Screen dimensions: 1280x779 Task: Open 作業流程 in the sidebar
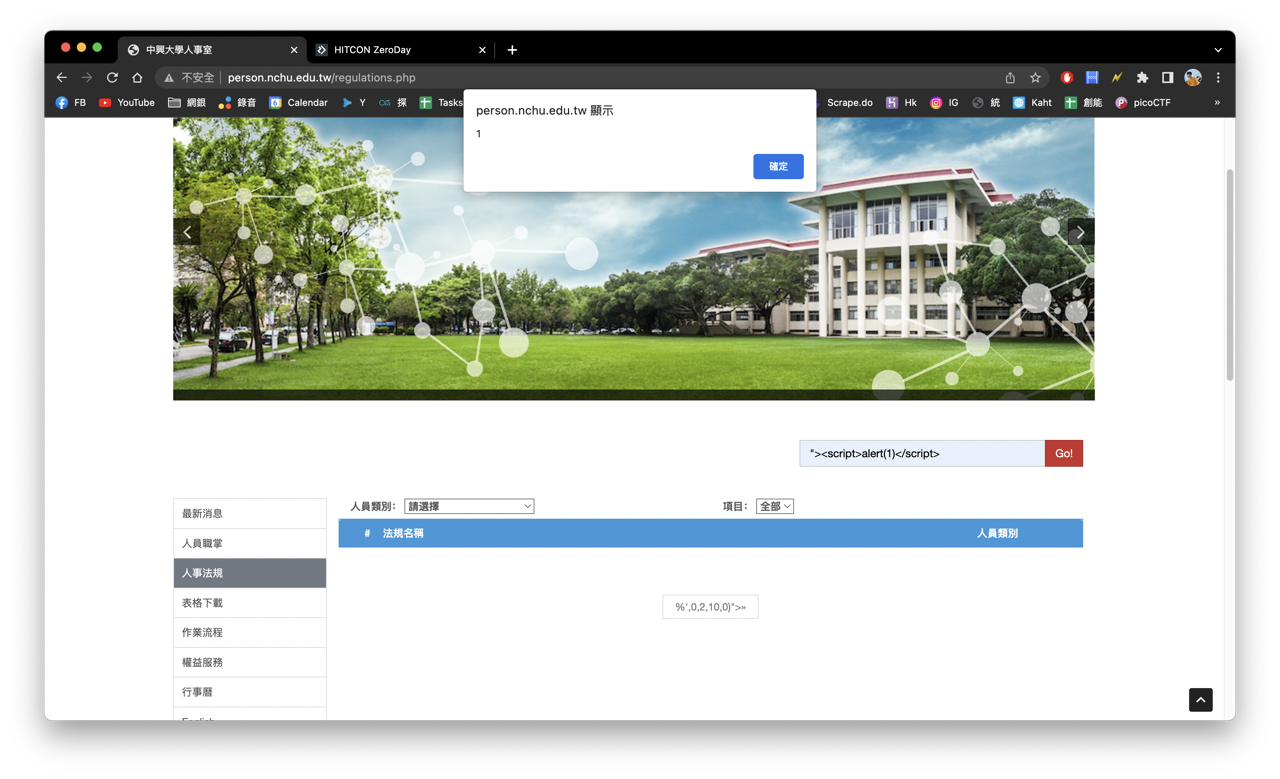point(250,632)
